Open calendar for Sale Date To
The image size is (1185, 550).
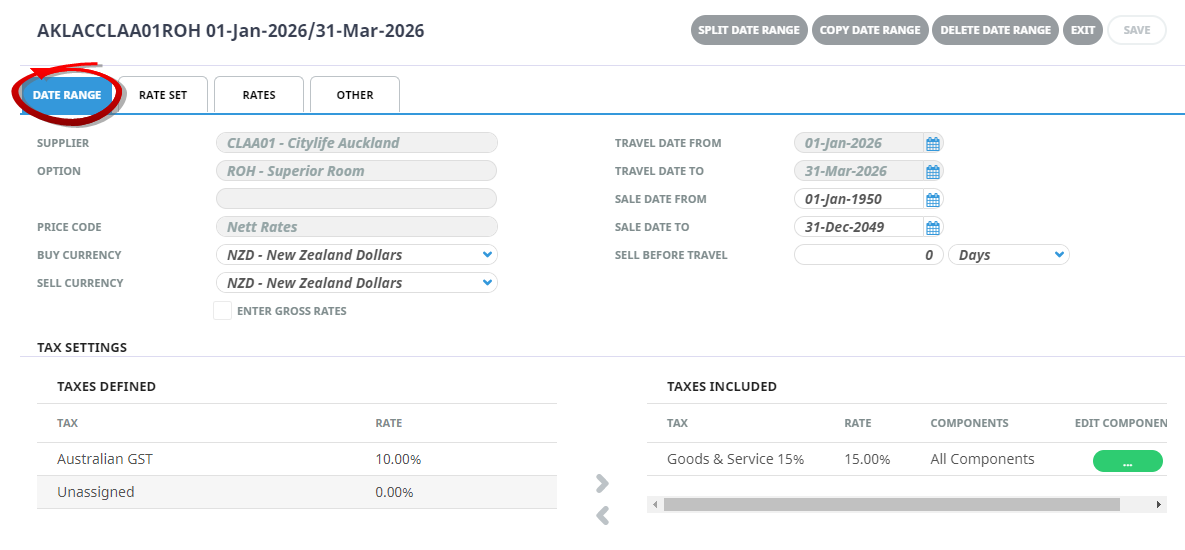point(932,227)
